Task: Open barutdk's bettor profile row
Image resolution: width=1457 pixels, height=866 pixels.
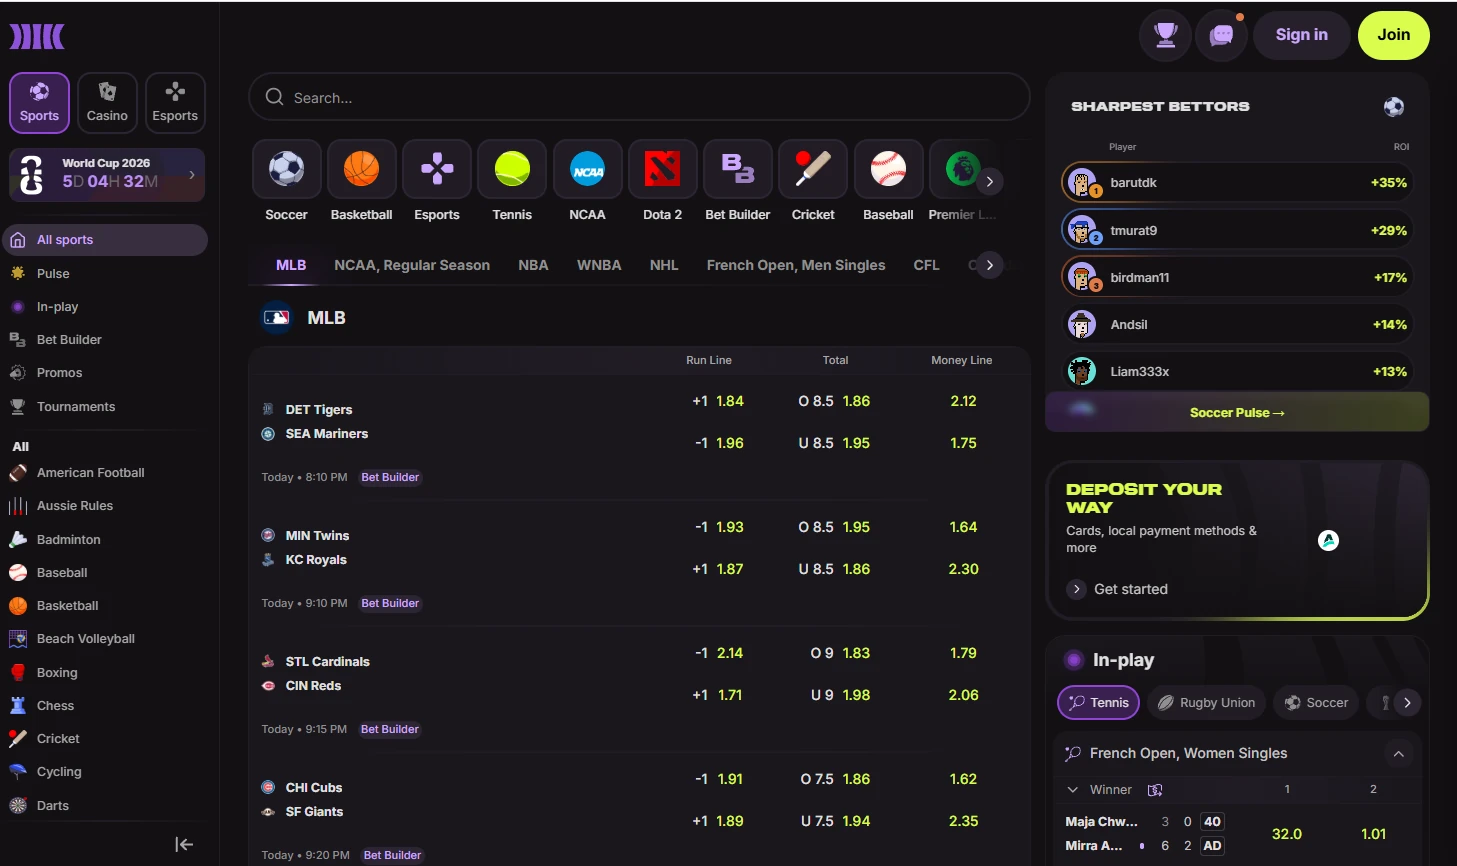Action: (x=1237, y=183)
